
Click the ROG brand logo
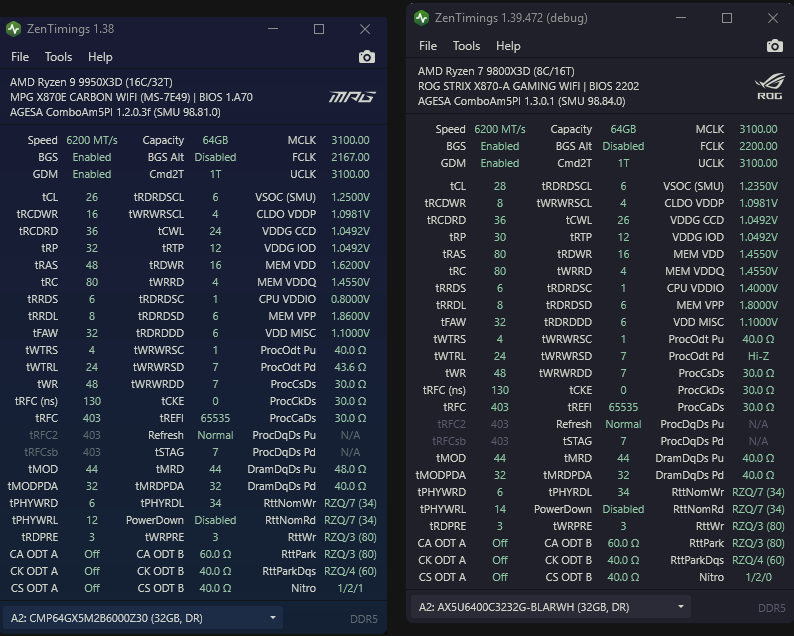[769, 86]
